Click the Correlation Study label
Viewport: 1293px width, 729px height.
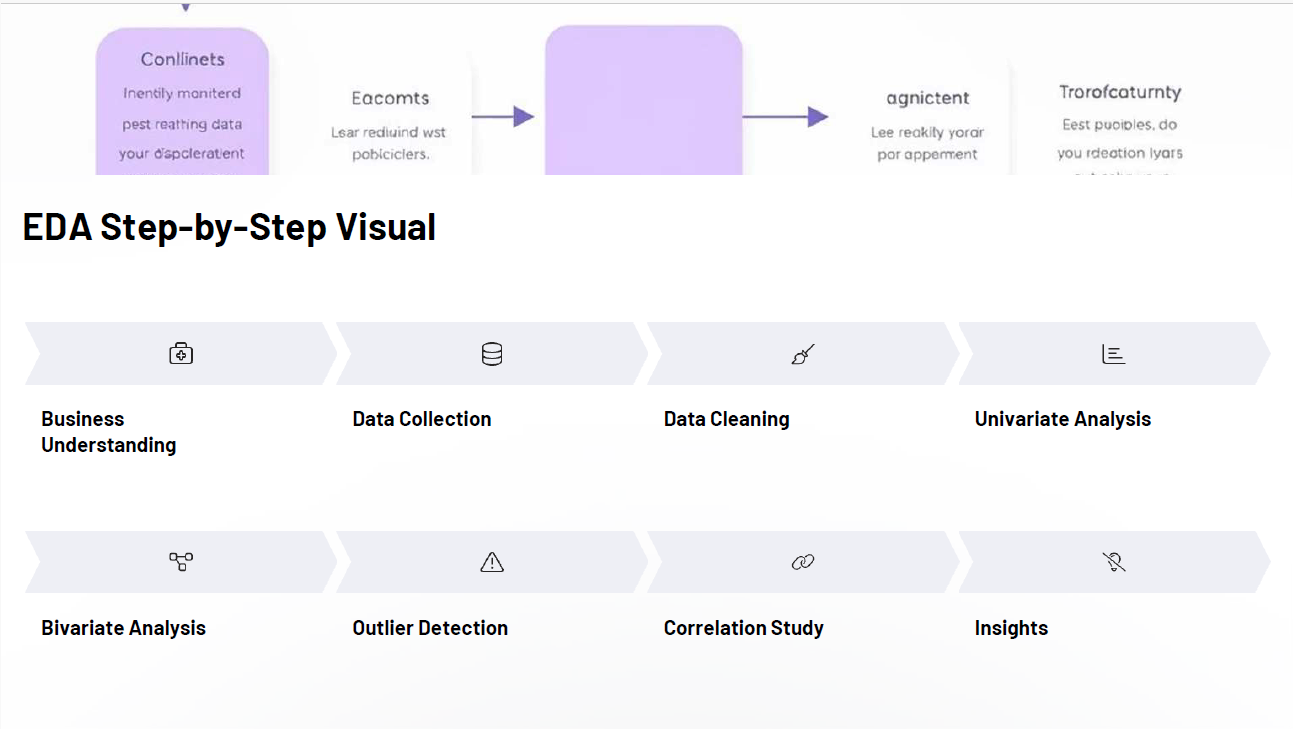coord(744,628)
